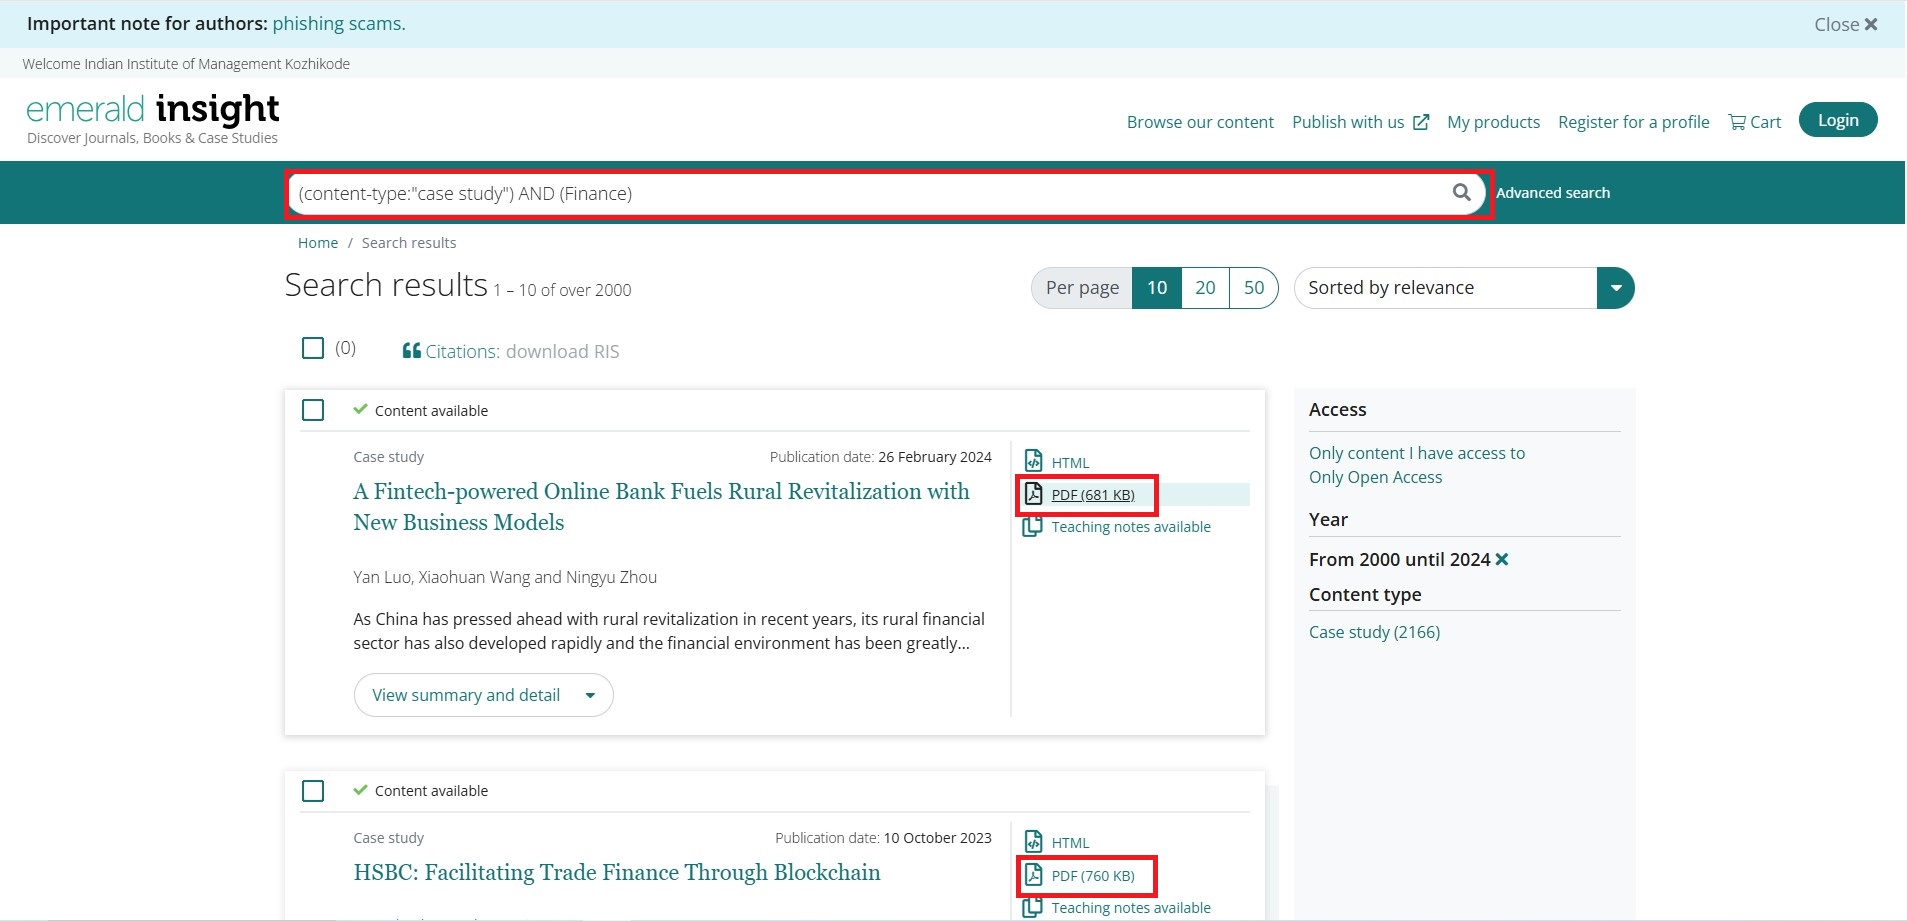
Task: Toggle the select-all results checkbox
Action: (x=313, y=348)
